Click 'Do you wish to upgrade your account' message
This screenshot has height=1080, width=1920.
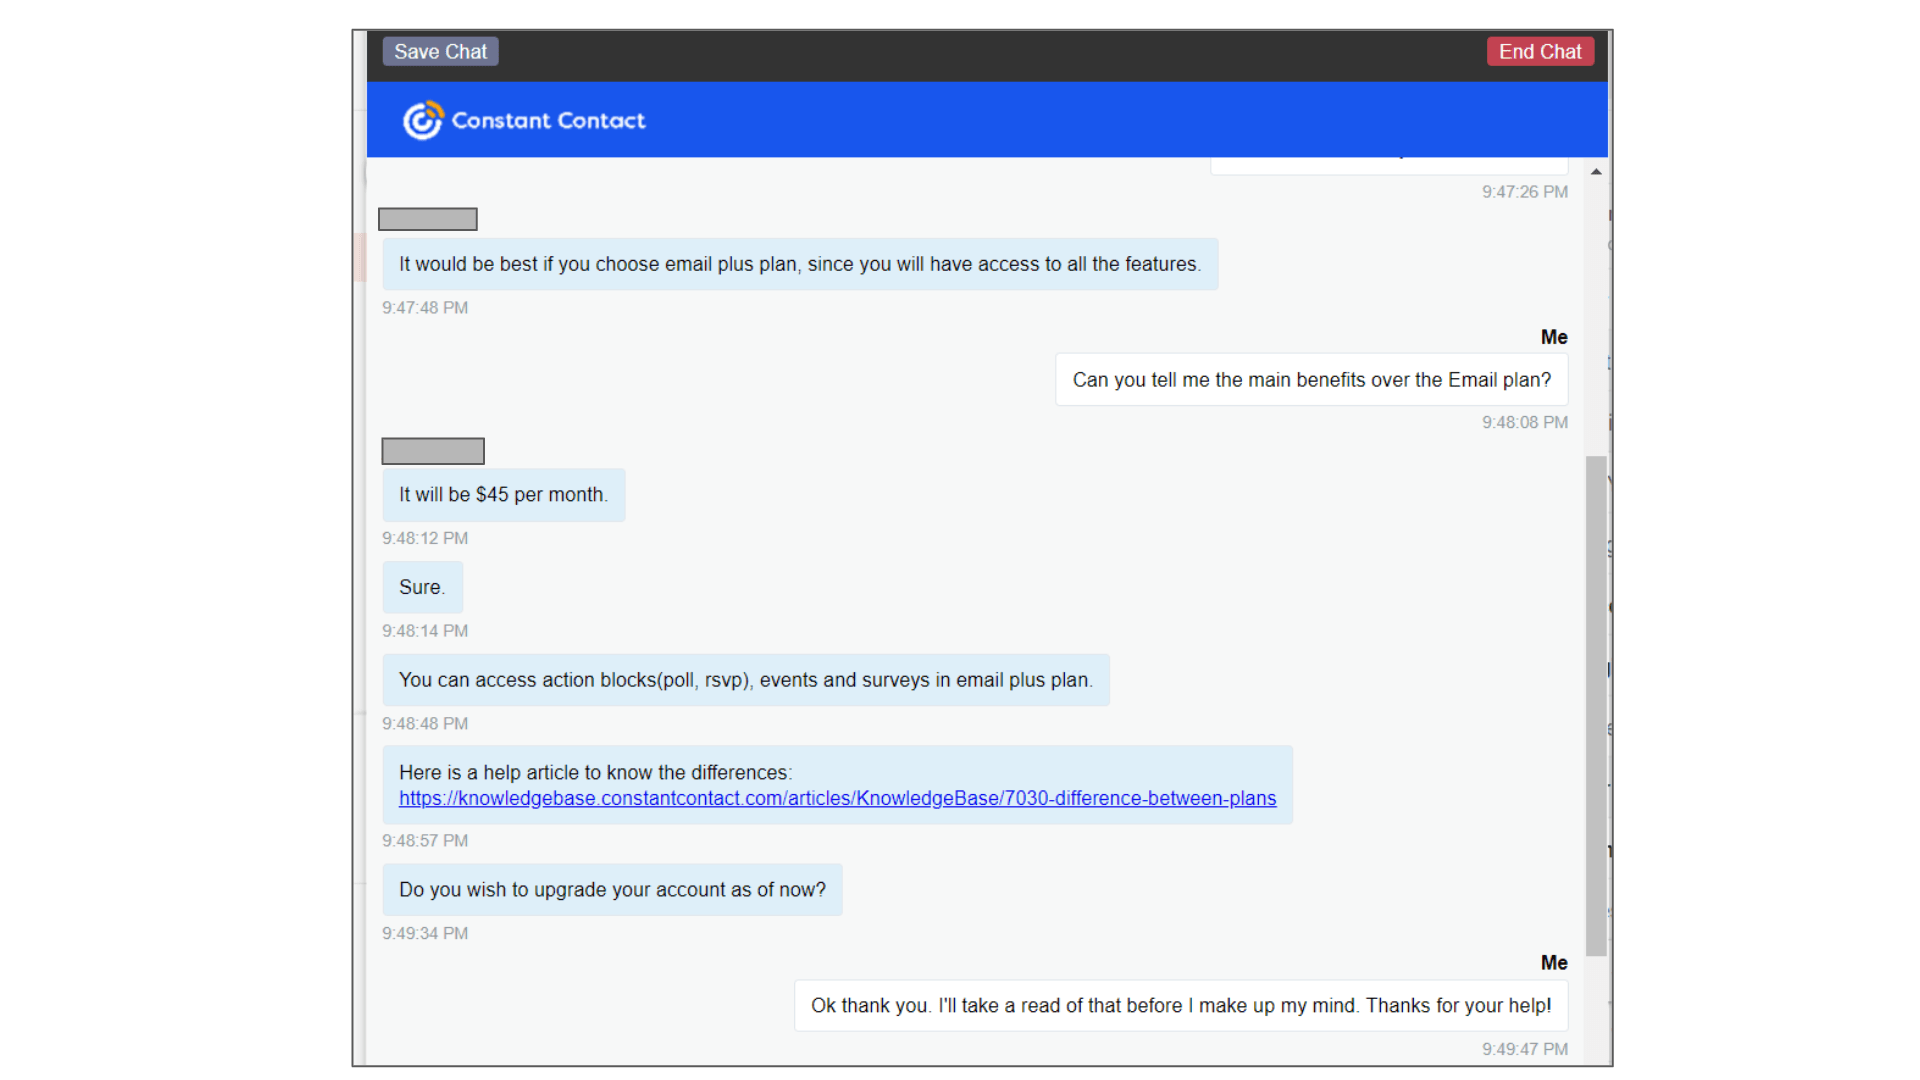(612, 890)
